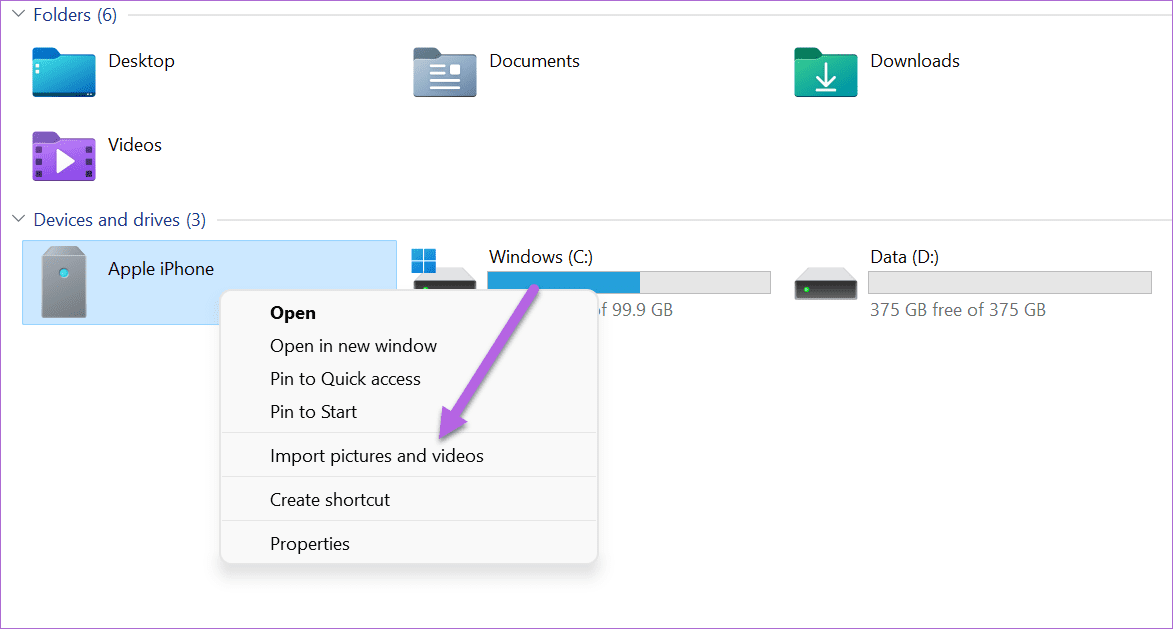The width and height of the screenshot is (1173, 629).
Task: Select Pin to Start option
Action: [x=408, y=411]
